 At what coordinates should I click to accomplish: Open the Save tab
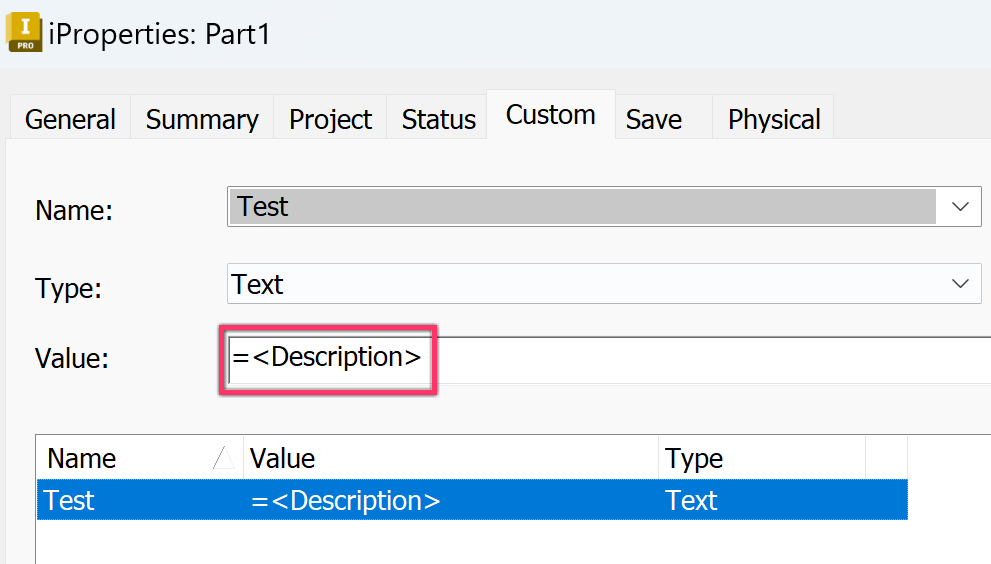[x=664, y=118]
